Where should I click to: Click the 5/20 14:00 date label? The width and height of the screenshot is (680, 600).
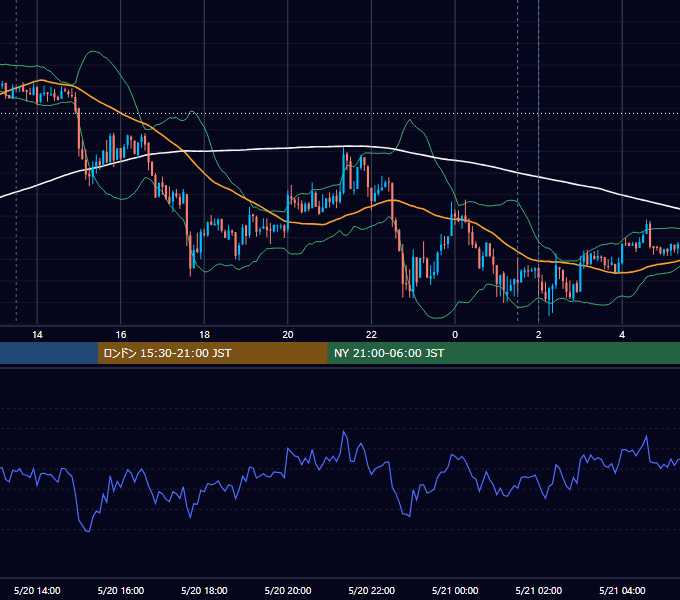pos(37,590)
